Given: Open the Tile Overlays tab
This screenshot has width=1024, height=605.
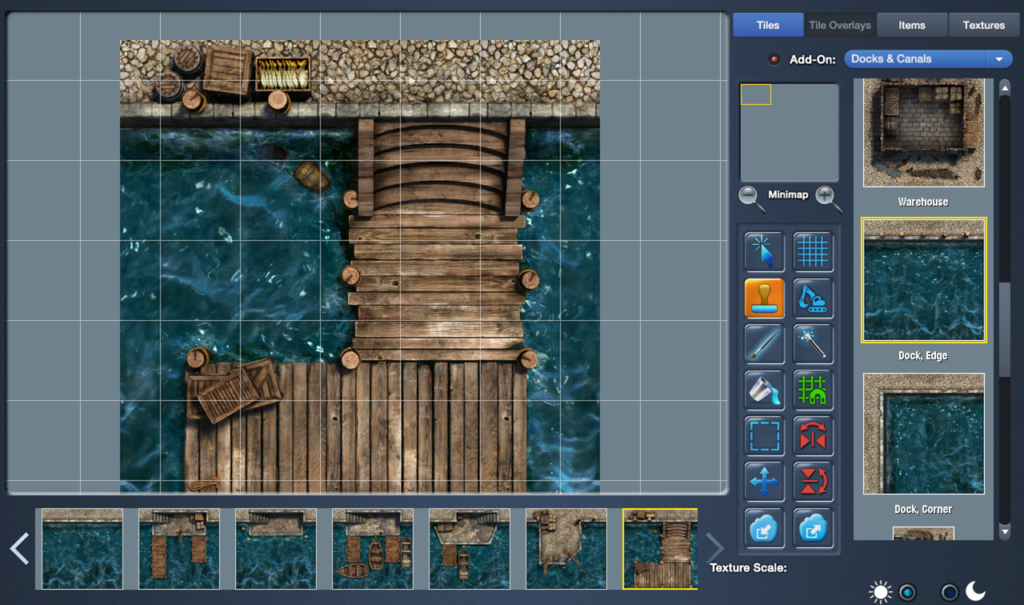Looking at the screenshot, I should (x=839, y=24).
